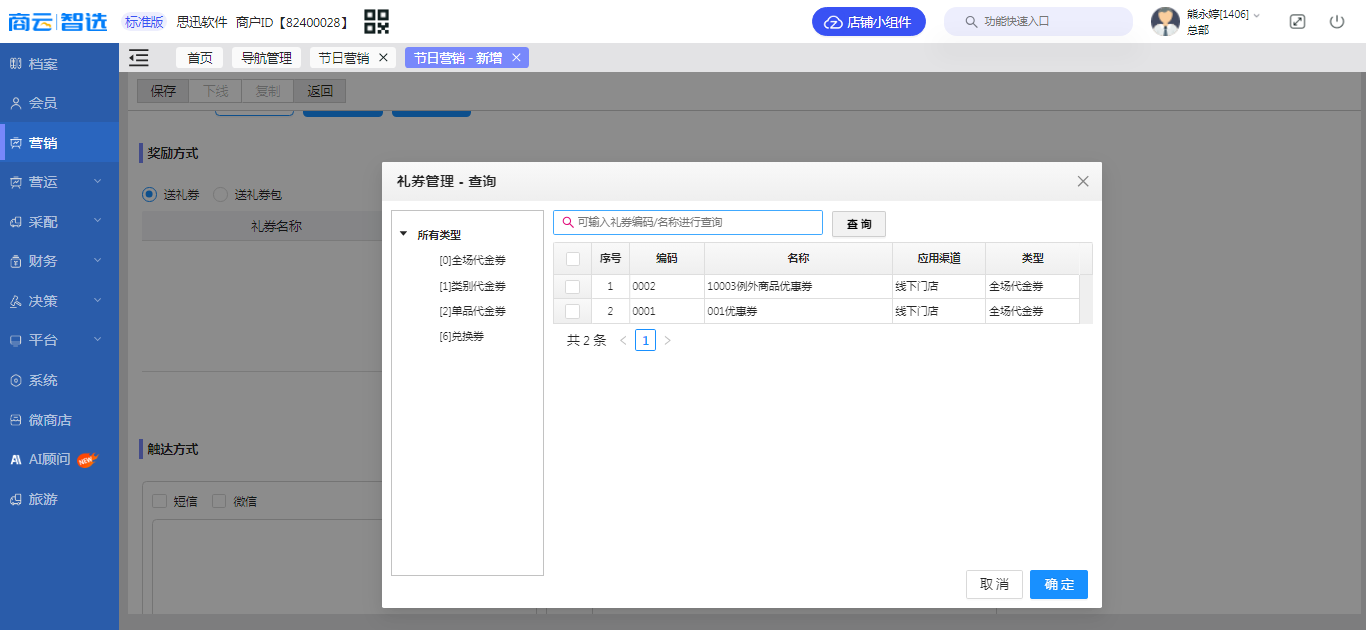The width and height of the screenshot is (1366, 630).
Task: Click the 功能快速入口 quick search box
Action: [1038, 21]
